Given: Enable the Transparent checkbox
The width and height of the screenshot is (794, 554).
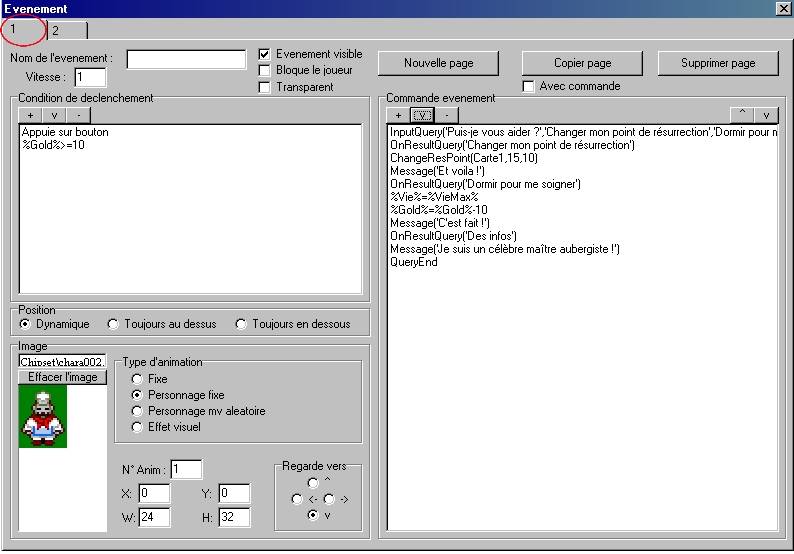Looking at the screenshot, I should (x=265, y=88).
